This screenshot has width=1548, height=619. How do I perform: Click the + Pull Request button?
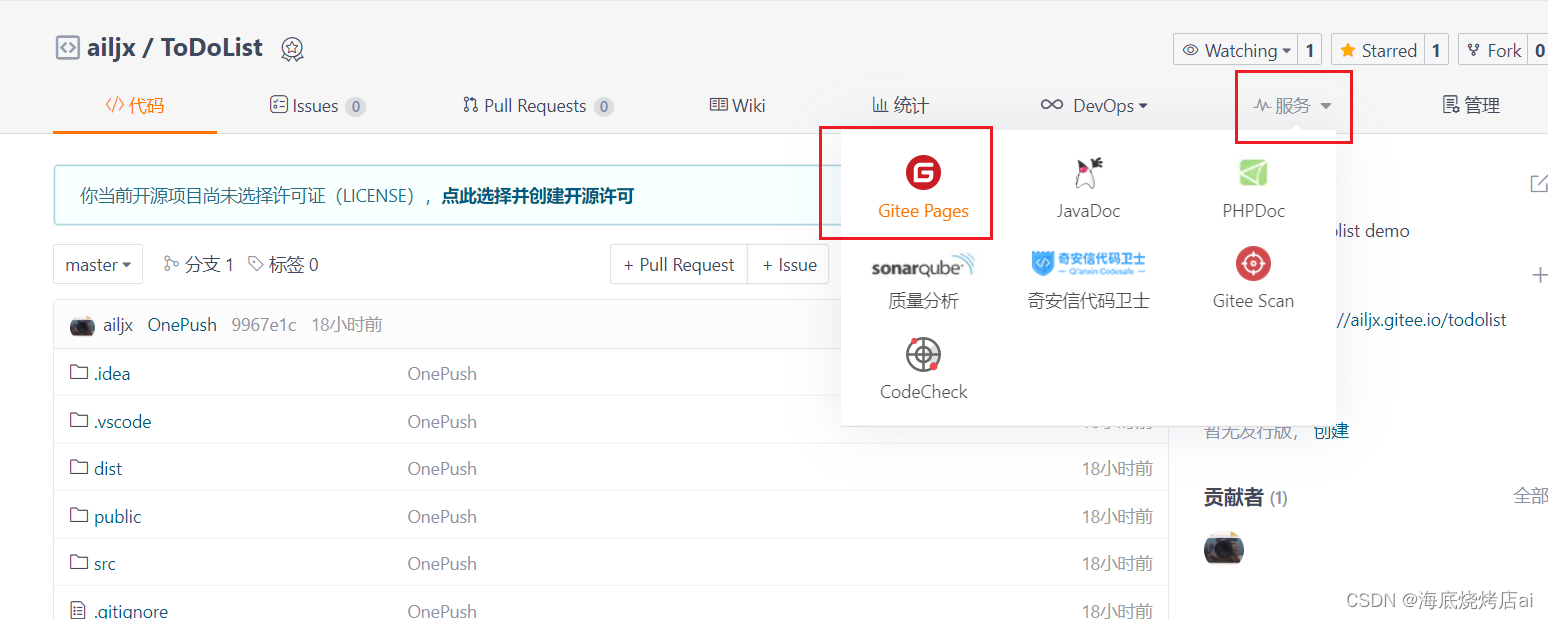tap(679, 265)
